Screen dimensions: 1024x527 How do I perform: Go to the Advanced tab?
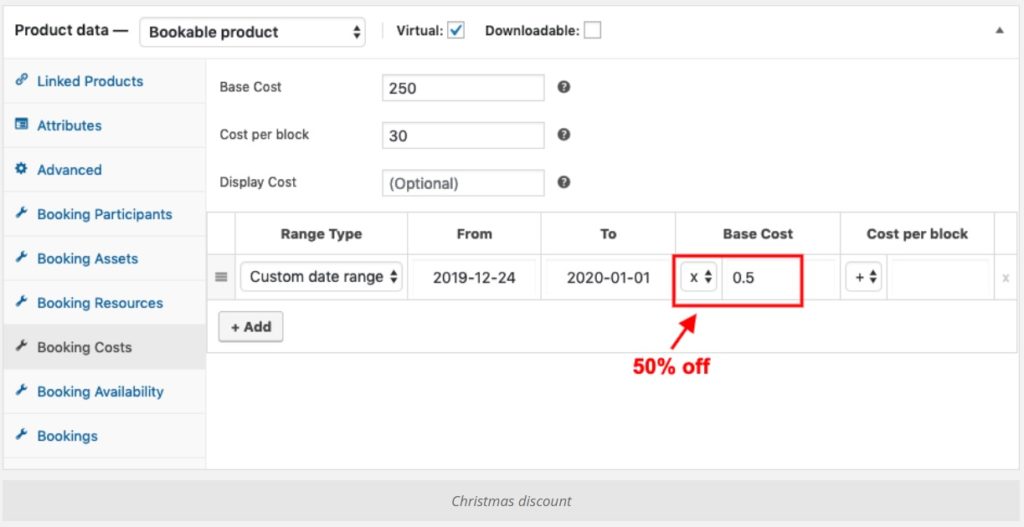click(x=104, y=170)
